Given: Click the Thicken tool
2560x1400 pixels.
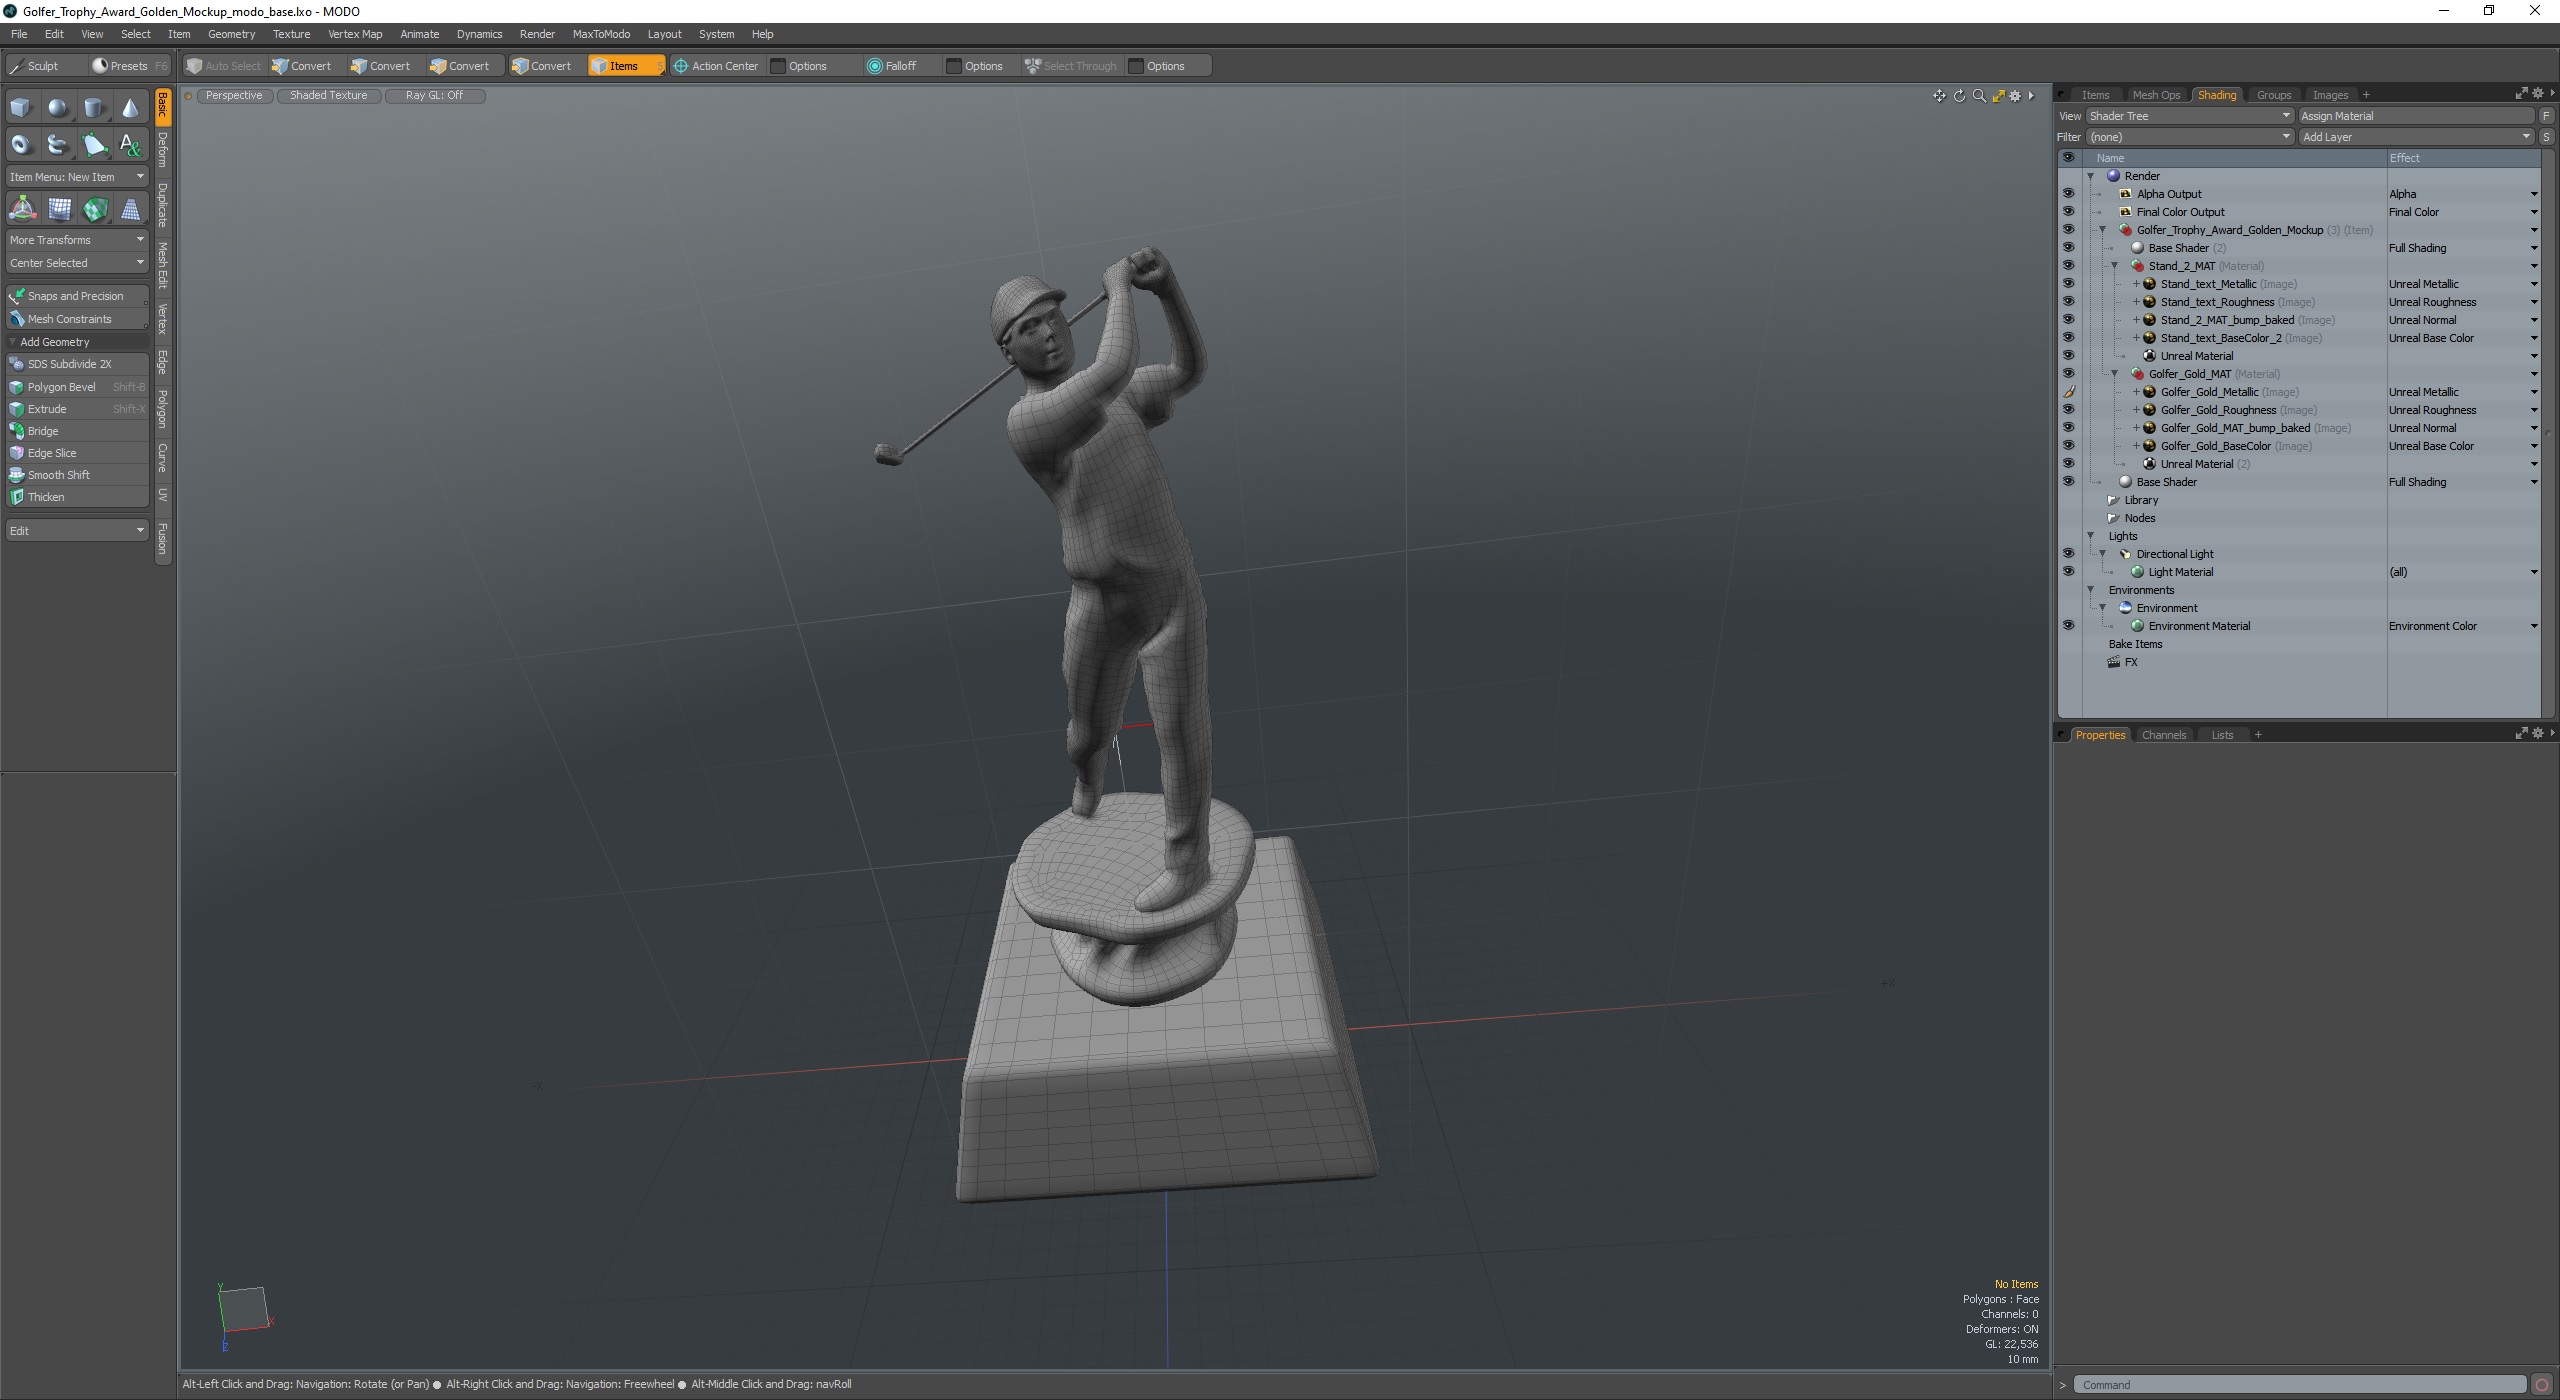Looking at the screenshot, I should click(77, 497).
